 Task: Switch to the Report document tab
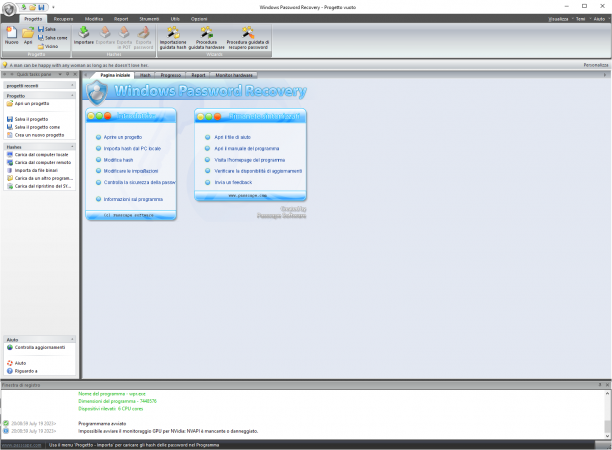click(x=198, y=75)
